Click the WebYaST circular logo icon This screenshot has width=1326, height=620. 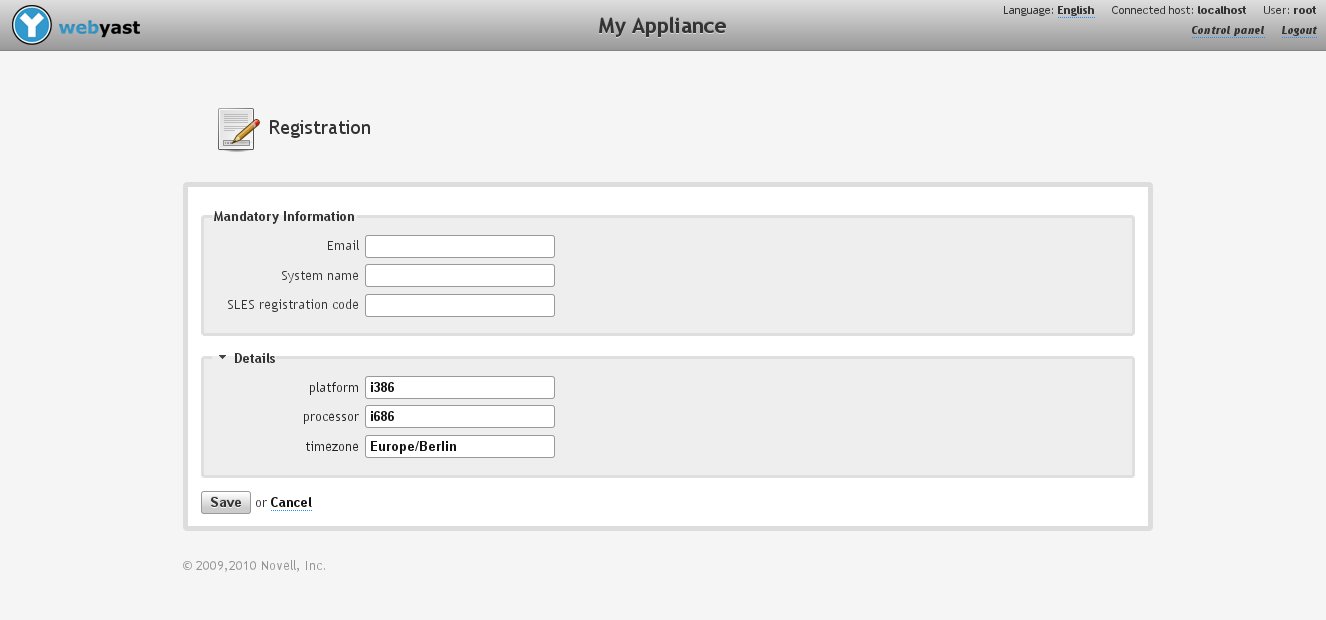(x=33, y=26)
